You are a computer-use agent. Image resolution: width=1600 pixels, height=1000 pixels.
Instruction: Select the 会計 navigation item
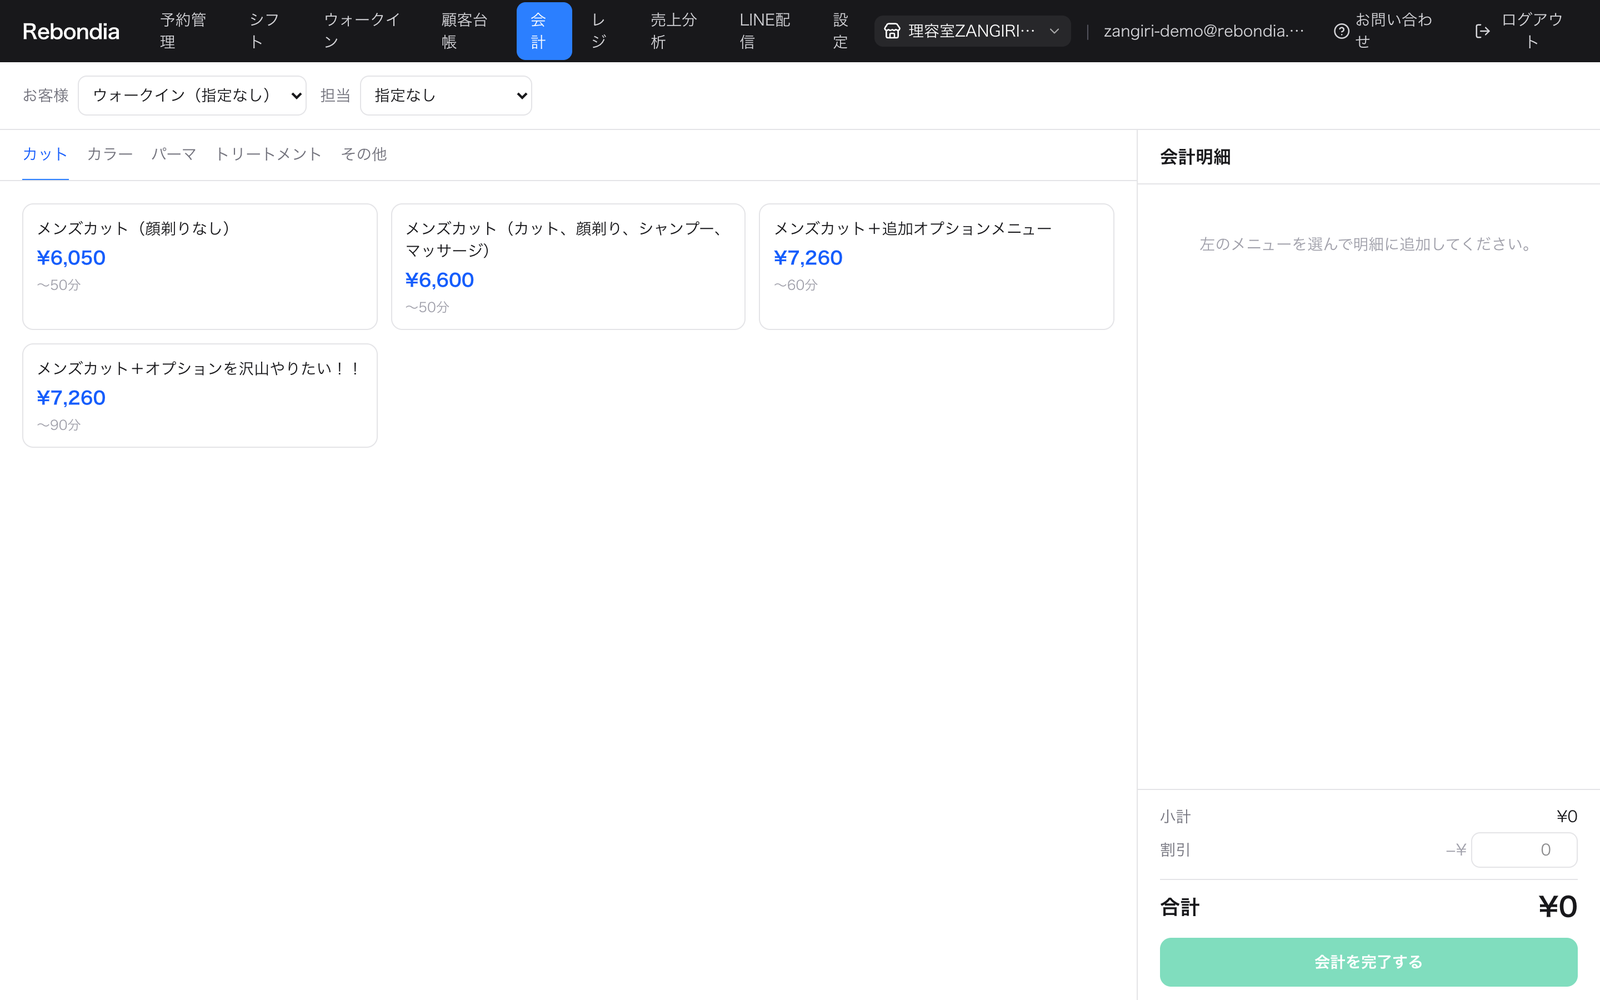click(544, 31)
